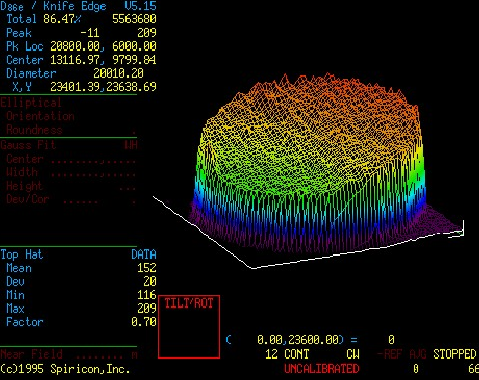Viewport: 479px width, 380px height.
Task: Select Pk Loc Y value 6000.00
Action: [134, 46]
